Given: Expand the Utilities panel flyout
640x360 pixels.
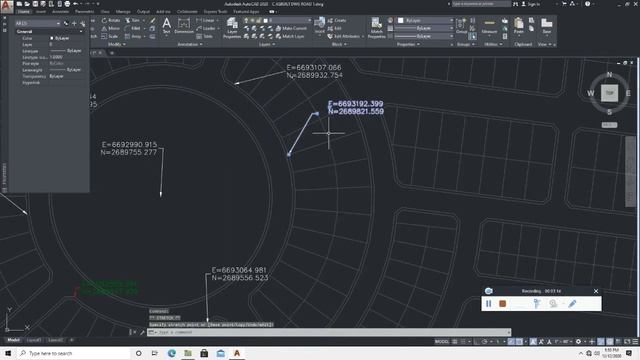Looking at the screenshot, I should [x=493, y=44].
